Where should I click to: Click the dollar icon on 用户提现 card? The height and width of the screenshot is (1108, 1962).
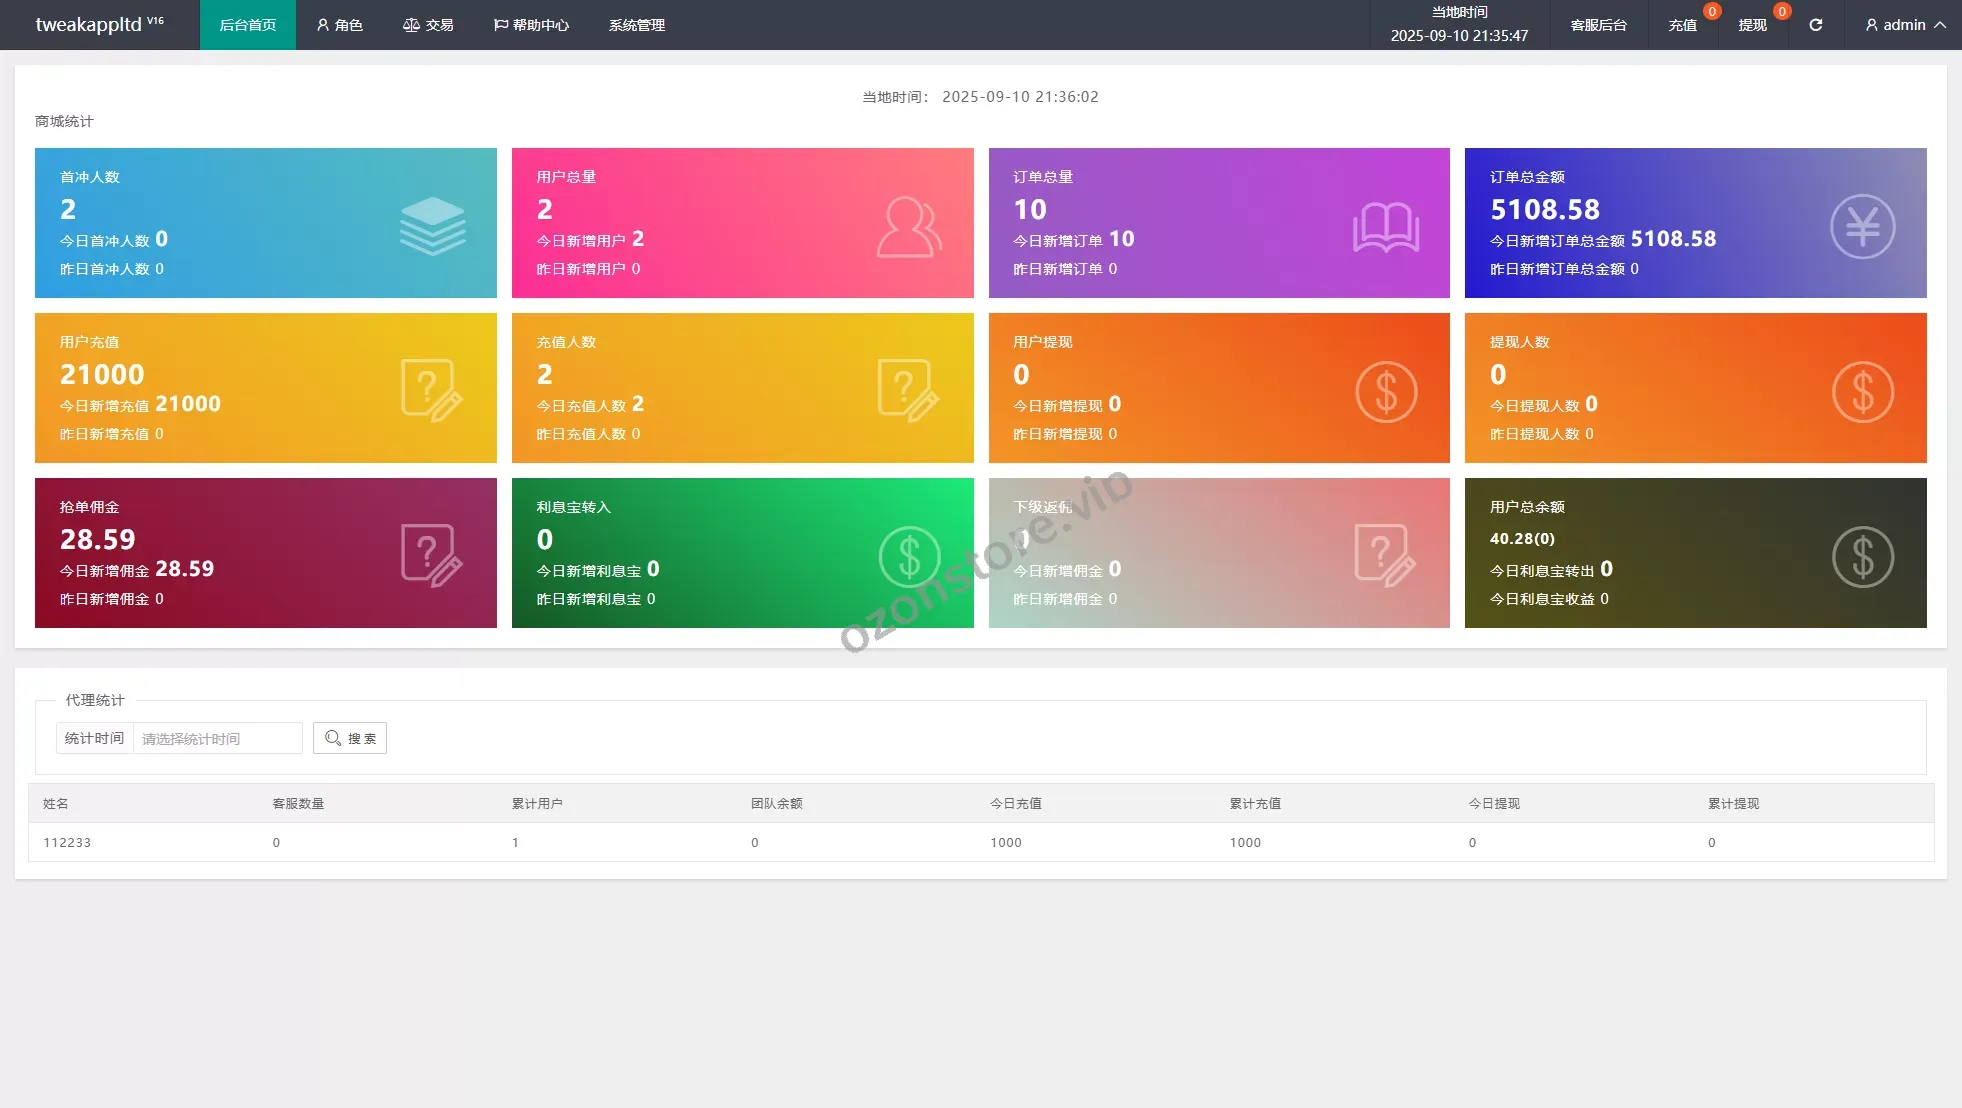pyautogui.click(x=1385, y=391)
